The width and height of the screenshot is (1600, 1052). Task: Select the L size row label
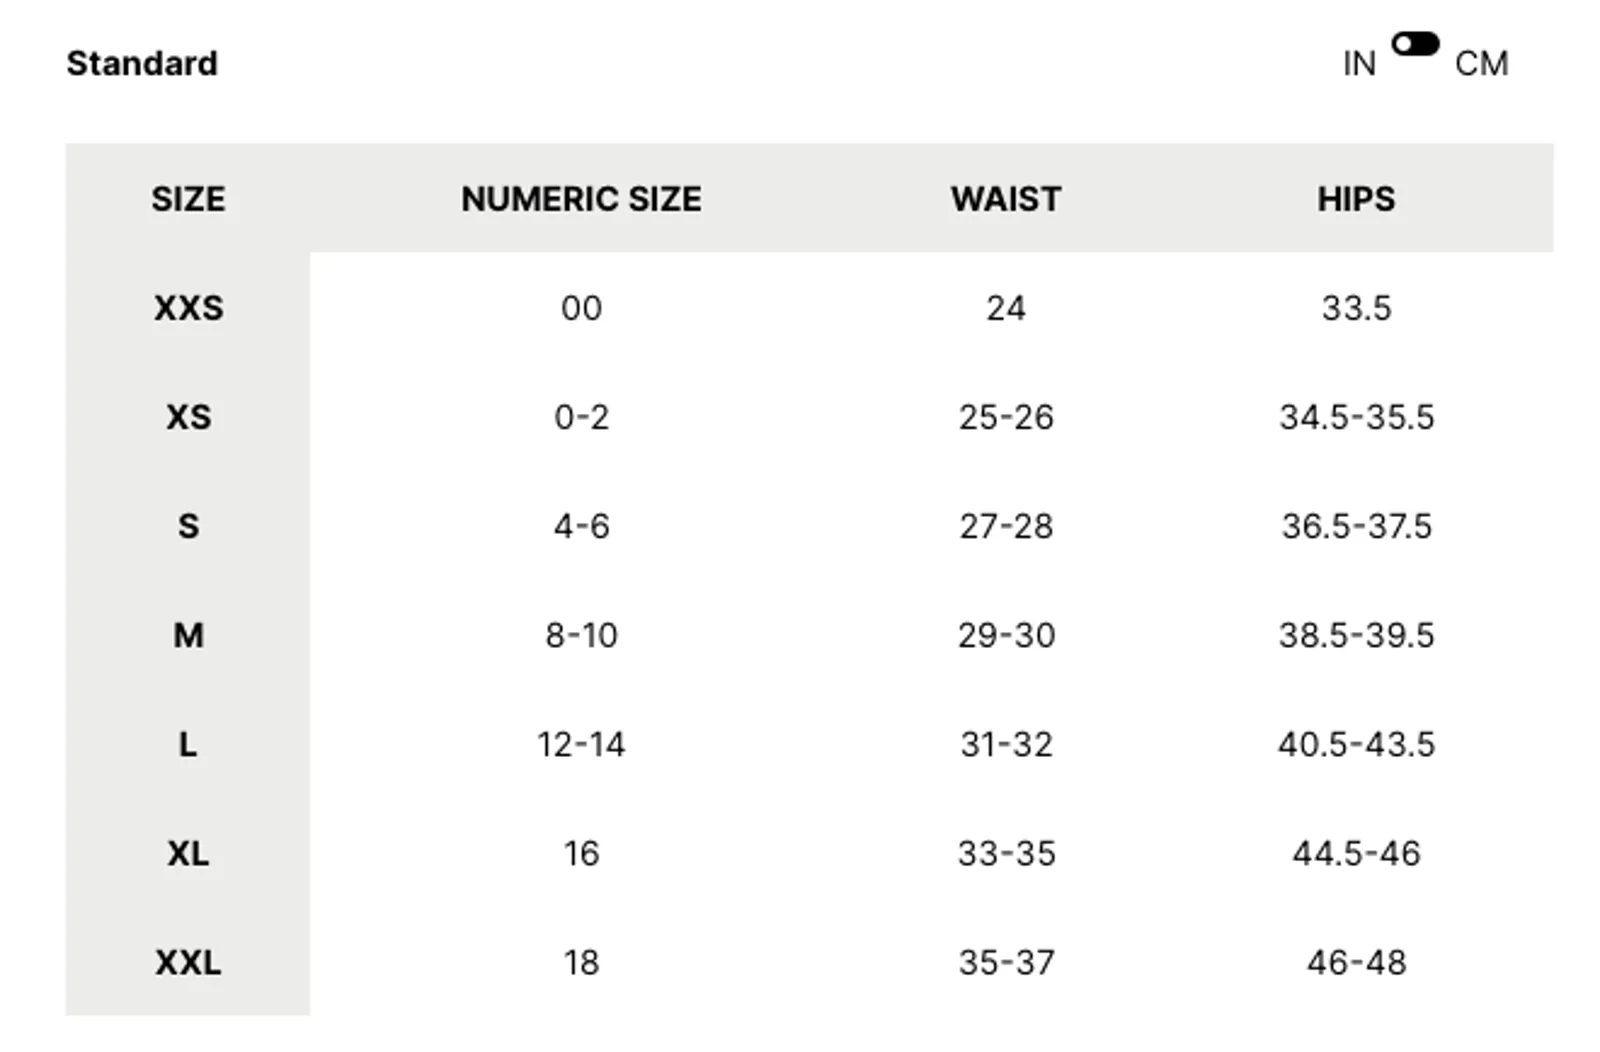(x=188, y=744)
